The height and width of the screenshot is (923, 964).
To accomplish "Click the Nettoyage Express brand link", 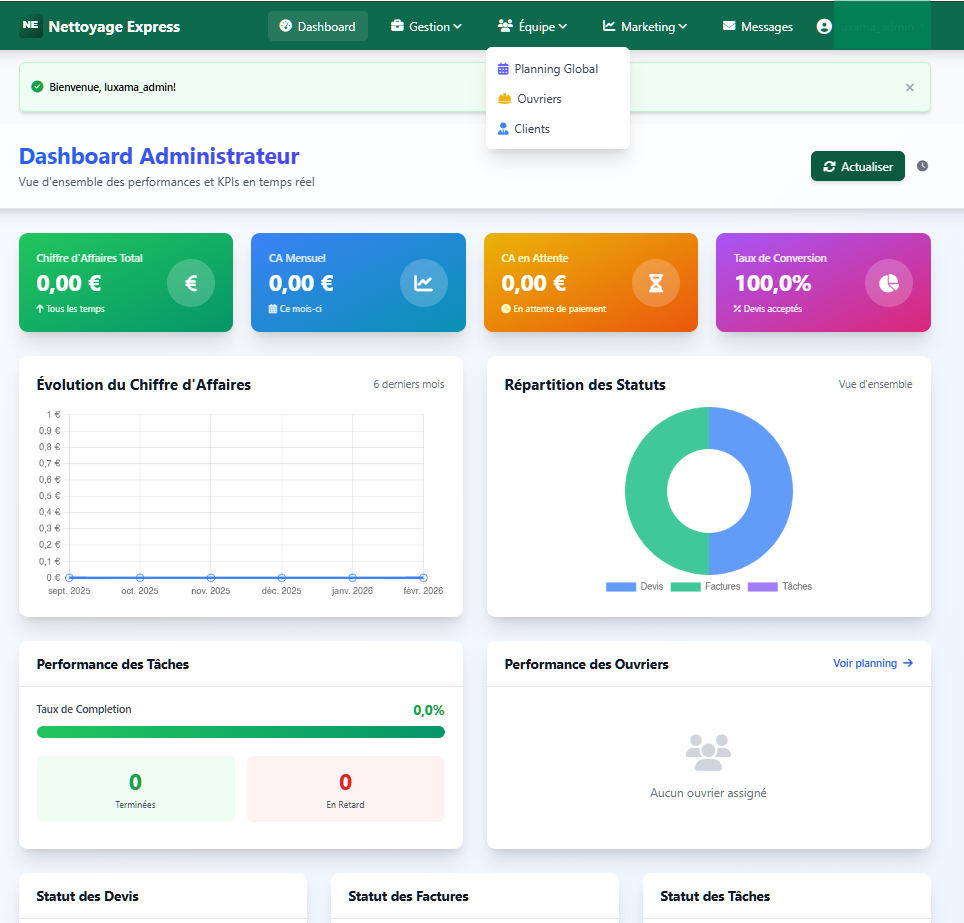I will [100, 26].
